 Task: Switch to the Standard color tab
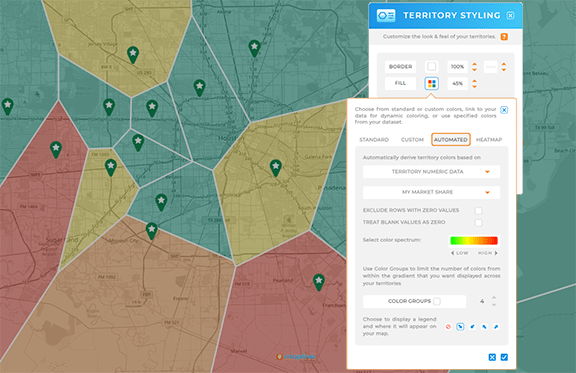pyautogui.click(x=374, y=140)
